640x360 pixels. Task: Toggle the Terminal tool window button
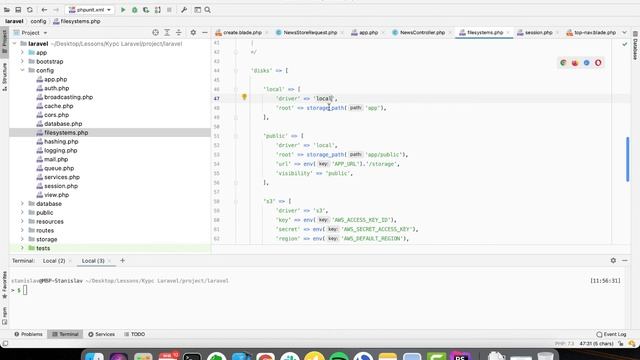click(x=65, y=334)
